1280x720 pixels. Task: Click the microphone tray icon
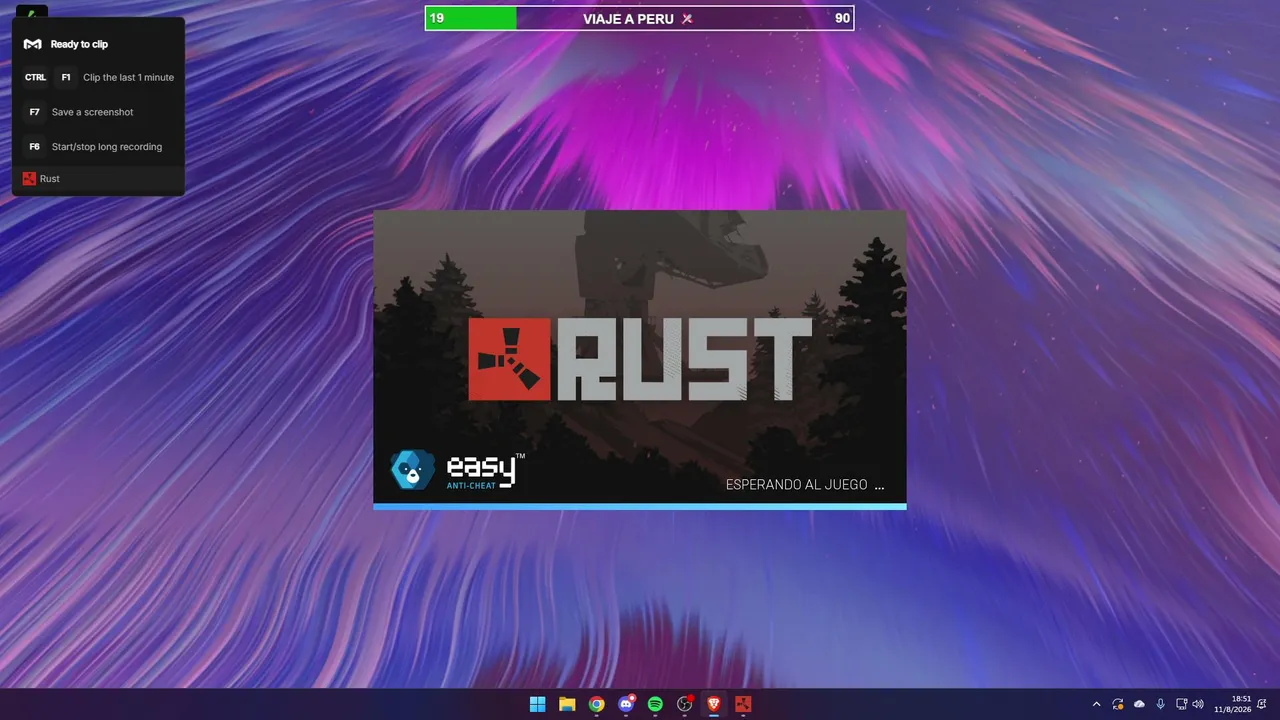[1160, 704]
